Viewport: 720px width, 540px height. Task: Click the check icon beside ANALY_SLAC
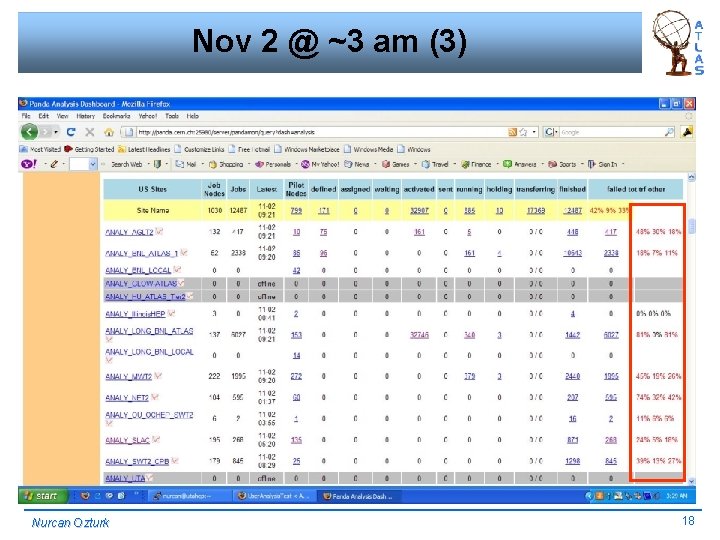[x=156, y=439]
